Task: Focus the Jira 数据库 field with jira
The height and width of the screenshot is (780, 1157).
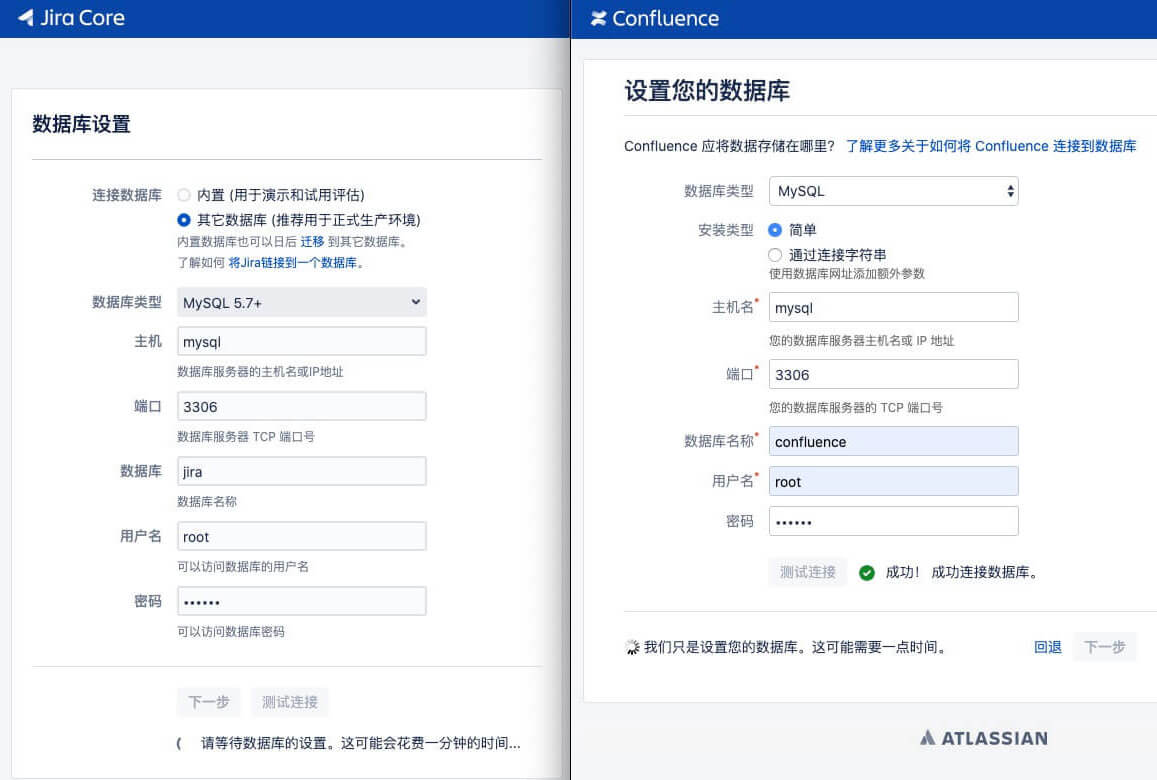Action: pyautogui.click(x=302, y=472)
